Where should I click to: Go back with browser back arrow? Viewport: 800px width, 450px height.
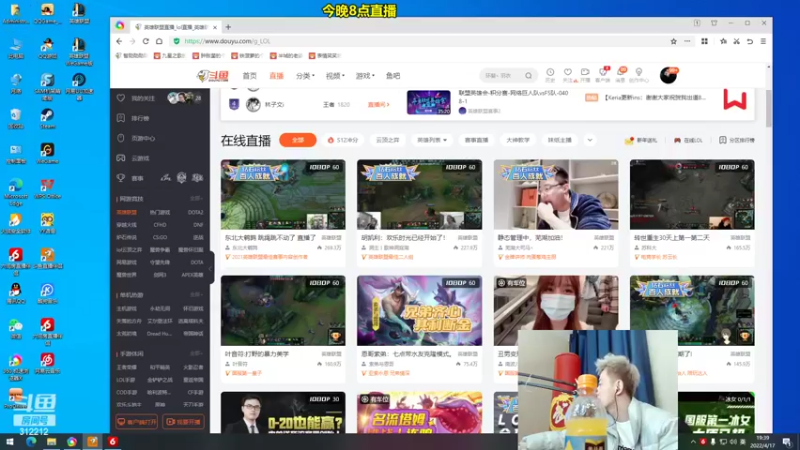[x=119, y=41]
